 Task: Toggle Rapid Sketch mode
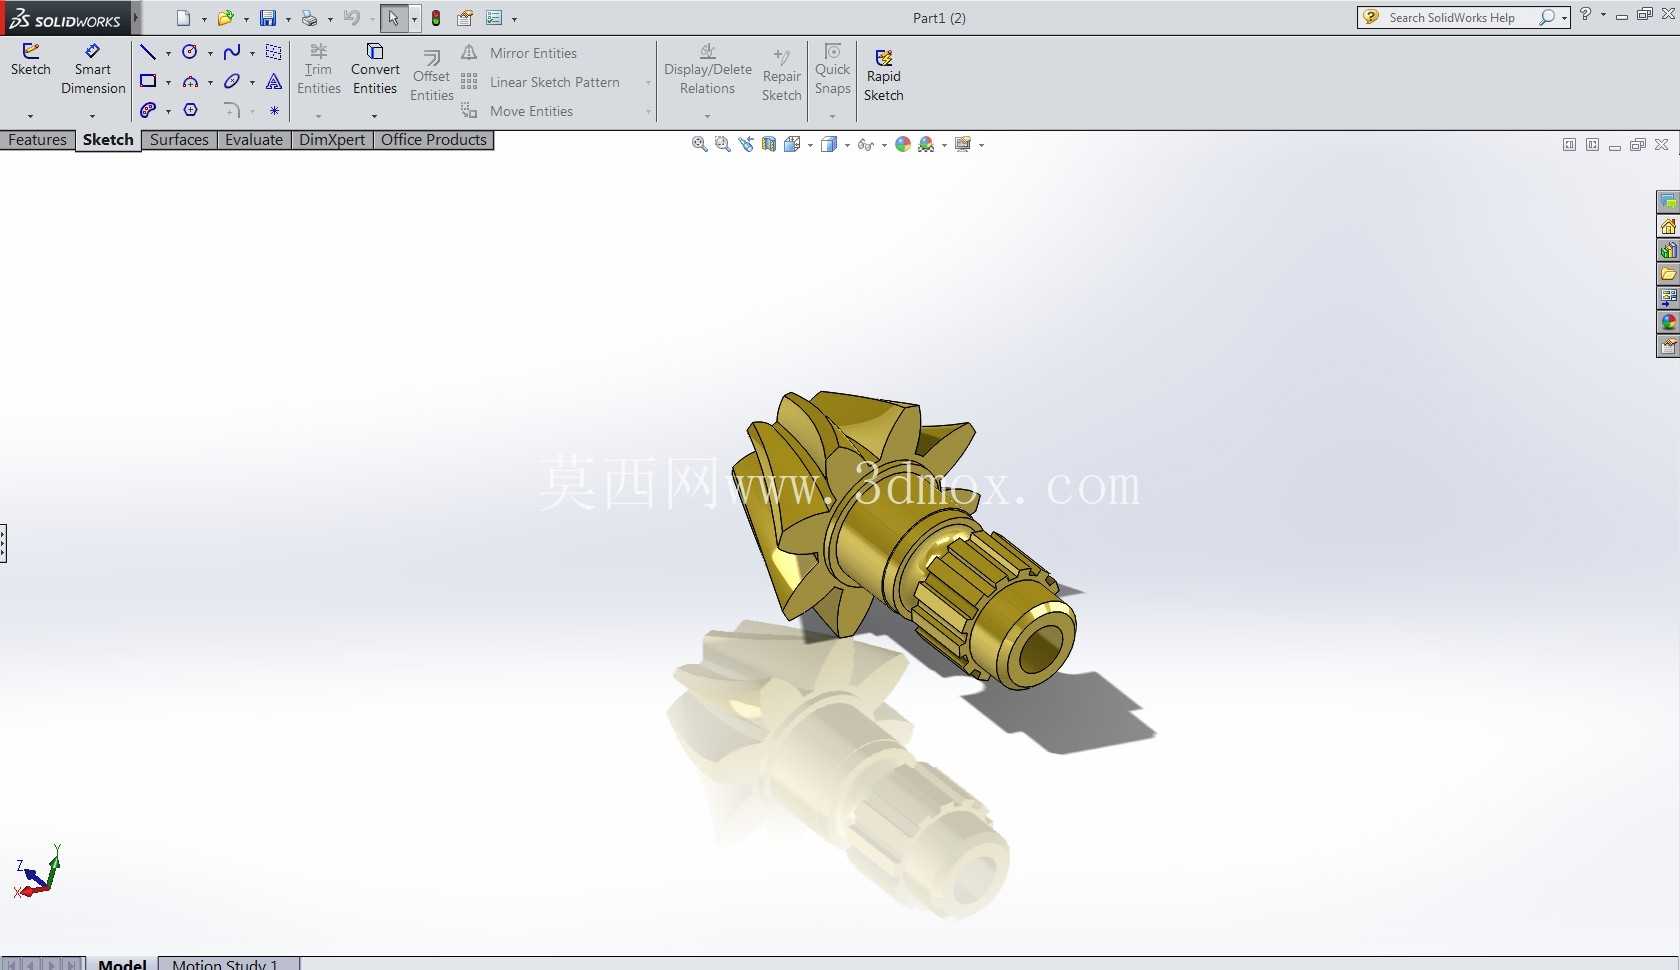click(x=884, y=76)
